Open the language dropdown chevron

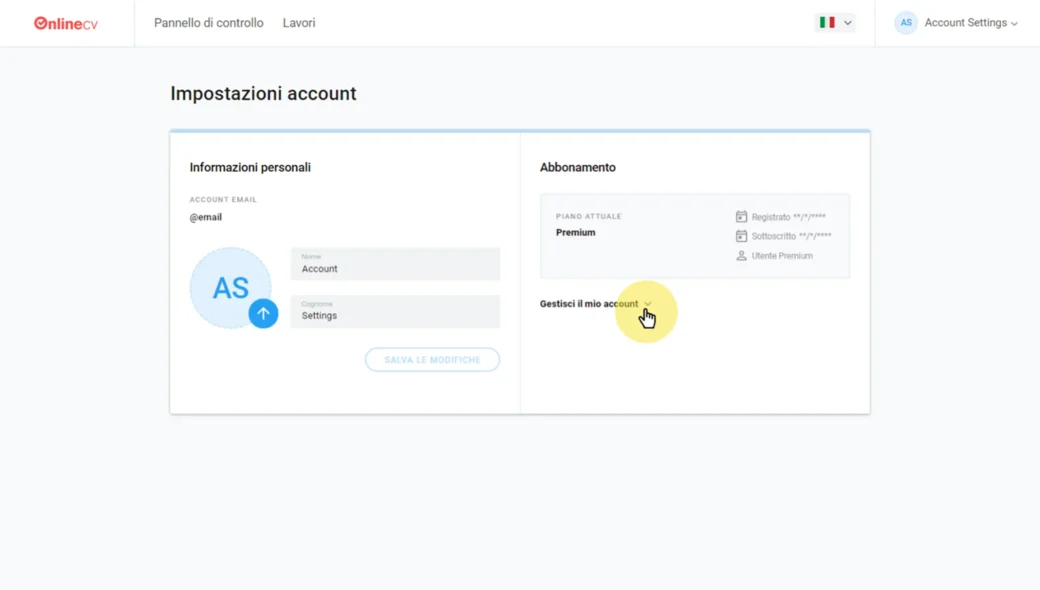[848, 23]
